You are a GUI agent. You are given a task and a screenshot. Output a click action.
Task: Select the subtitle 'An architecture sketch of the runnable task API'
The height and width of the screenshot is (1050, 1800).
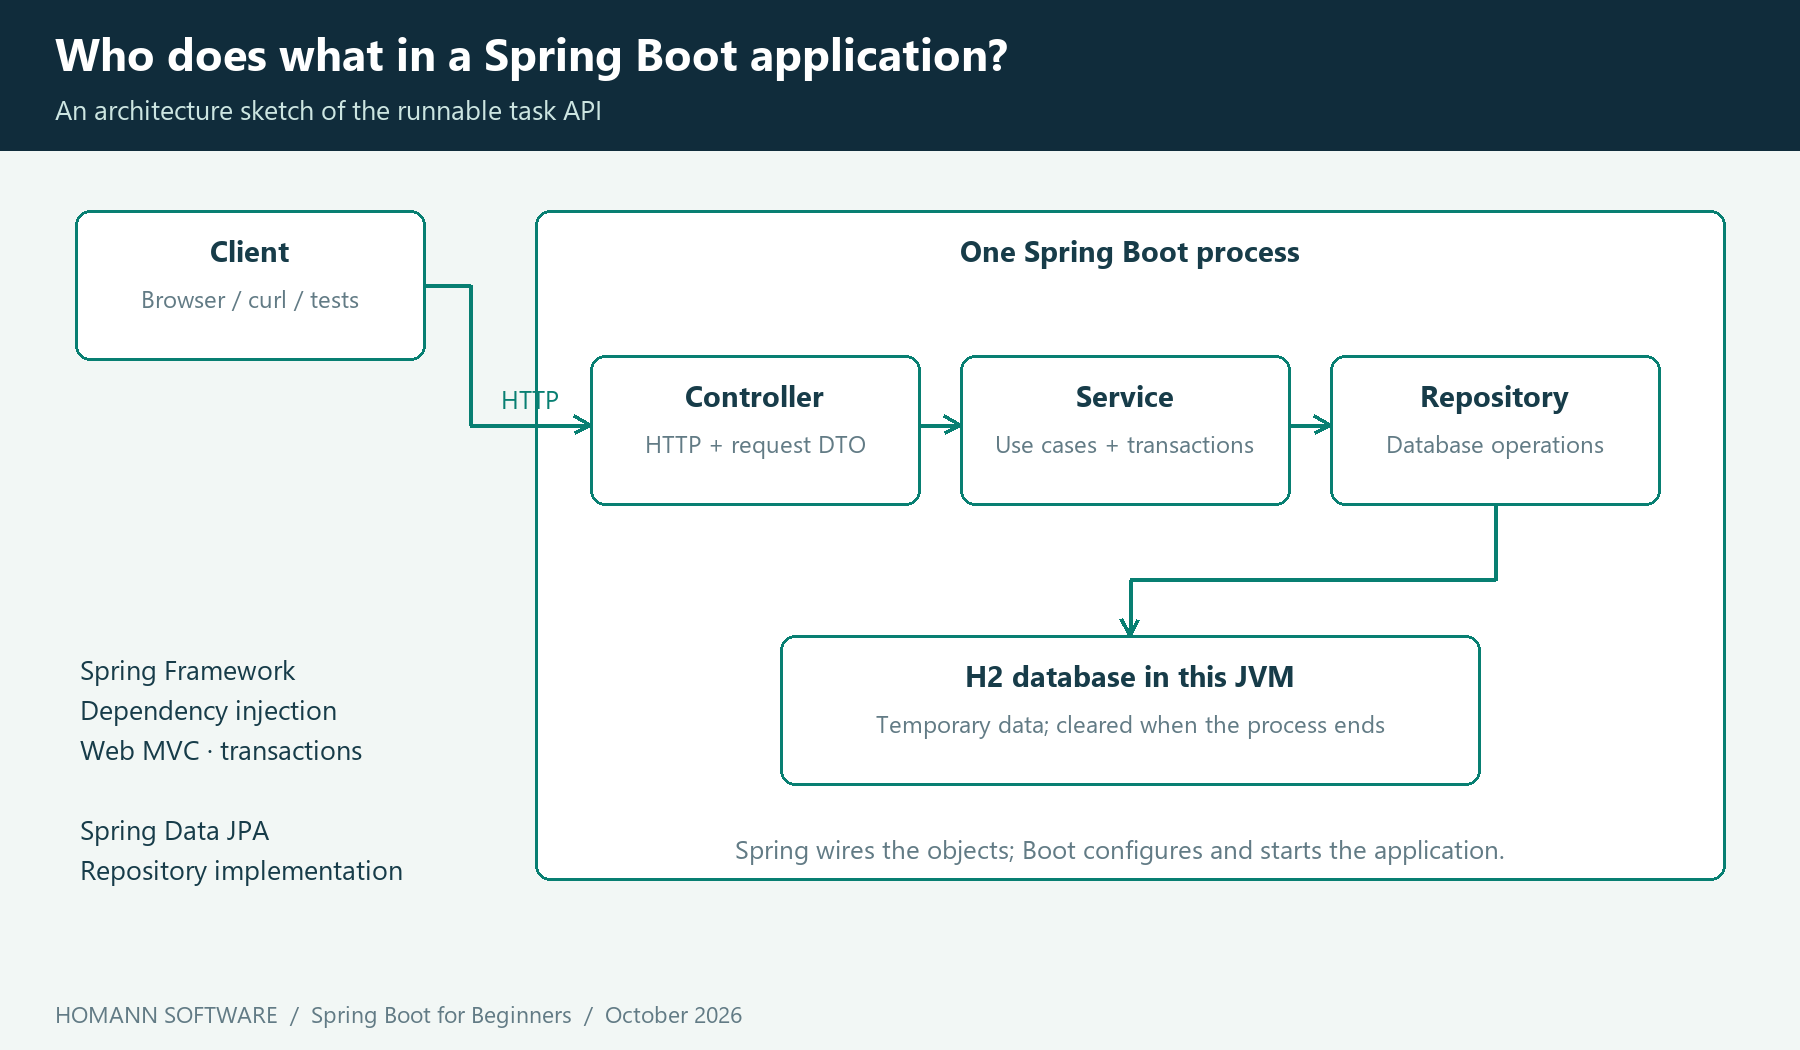tap(328, 111)
